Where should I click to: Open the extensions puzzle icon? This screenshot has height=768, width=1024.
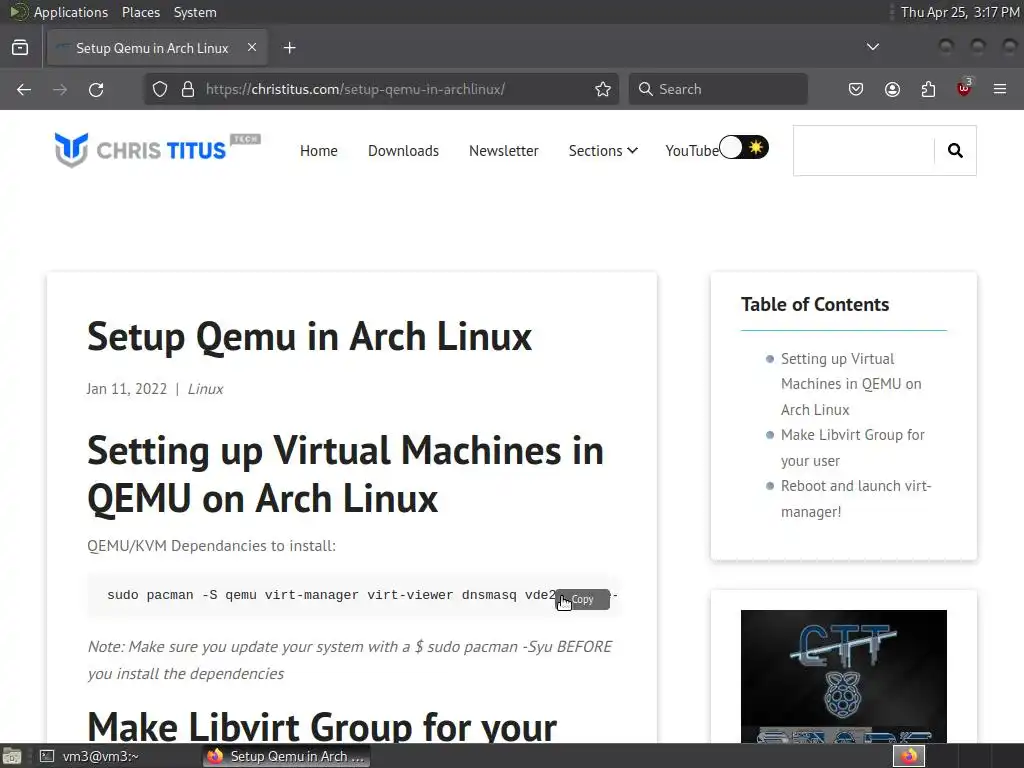point(928,89)
